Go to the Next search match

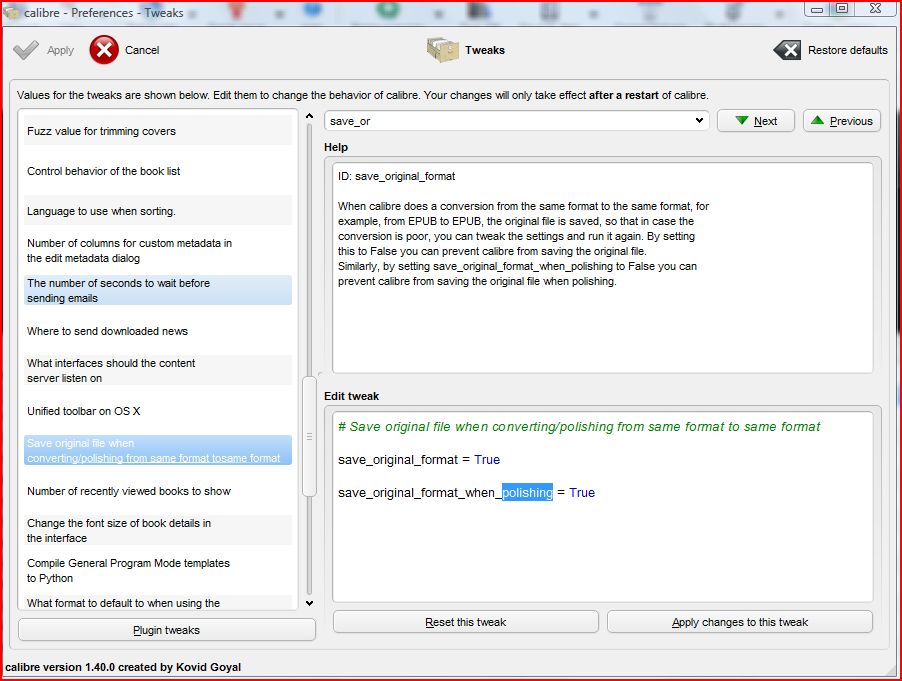[756, 121]
